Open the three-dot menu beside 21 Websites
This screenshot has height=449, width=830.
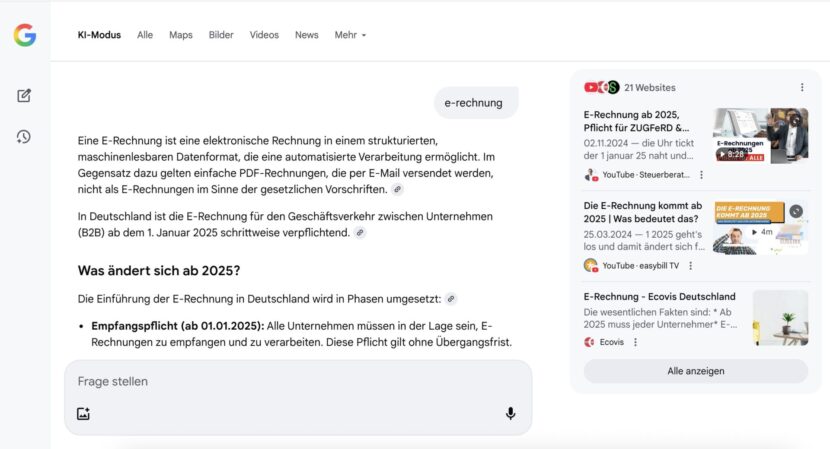pos(802,88)
